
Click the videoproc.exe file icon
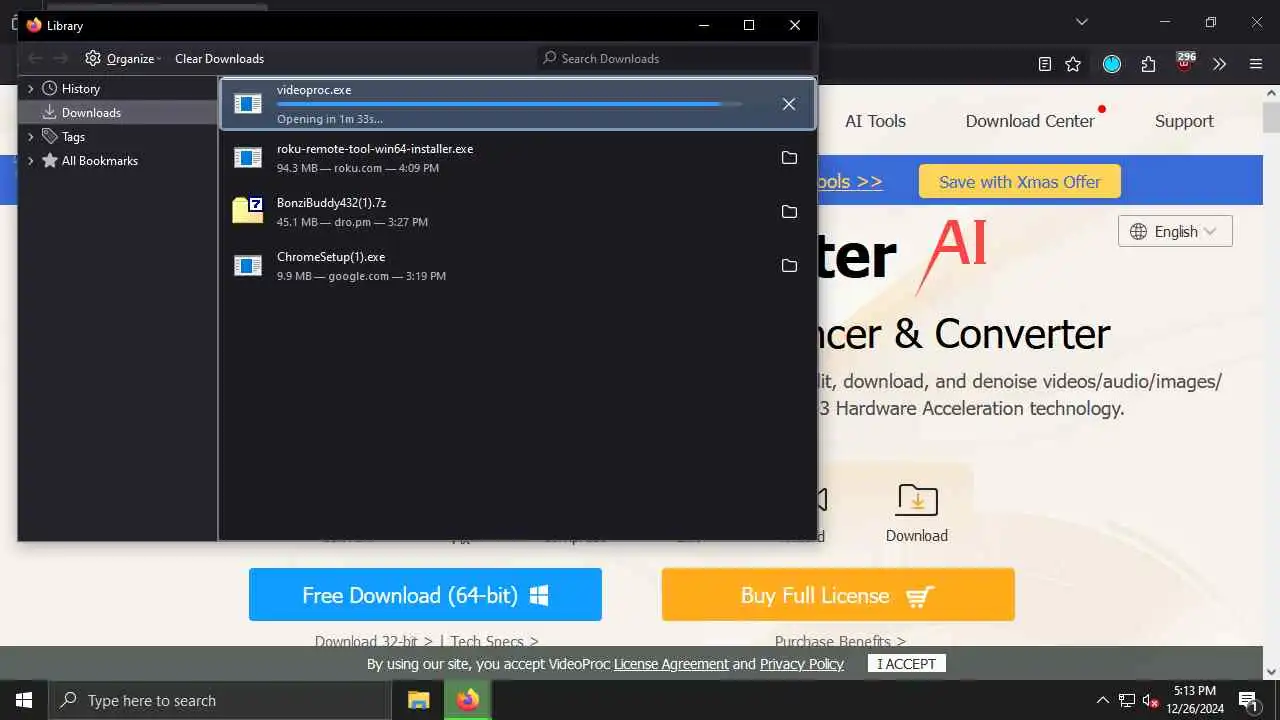click(x=247, y=104)
